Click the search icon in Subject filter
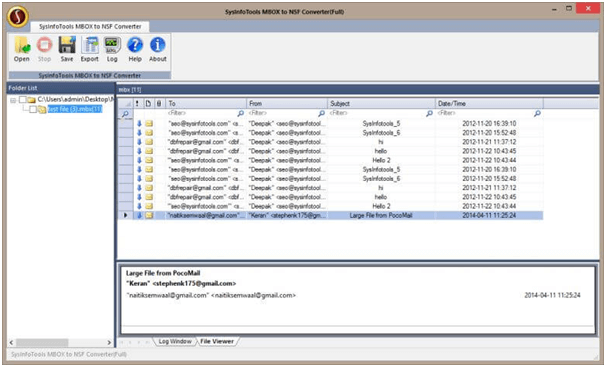This screenshot has height=367, width=606. (429, 113)
